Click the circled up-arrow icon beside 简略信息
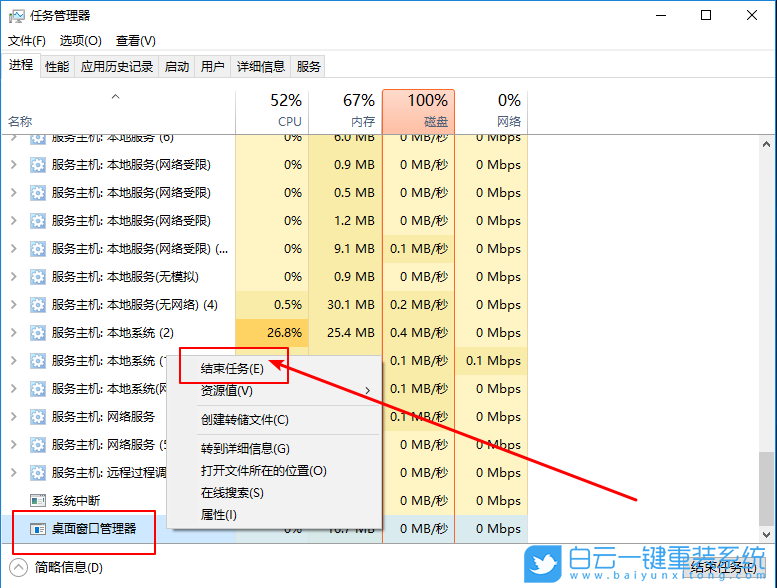This screenshot has width=777, height=588. (x=18, y=568)
